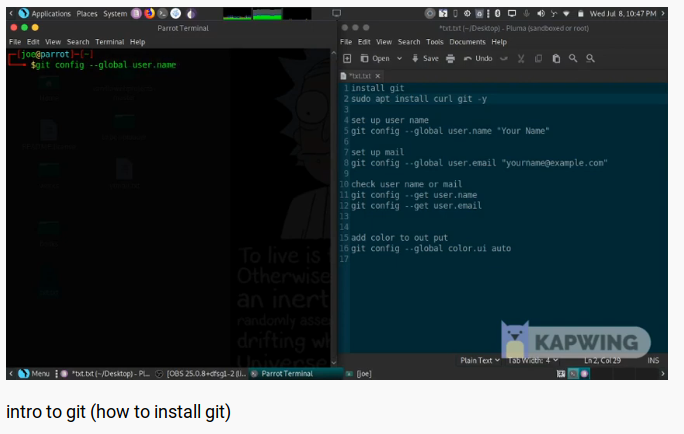
Task: Click the network wifi icon in tray
Action: 566,14
